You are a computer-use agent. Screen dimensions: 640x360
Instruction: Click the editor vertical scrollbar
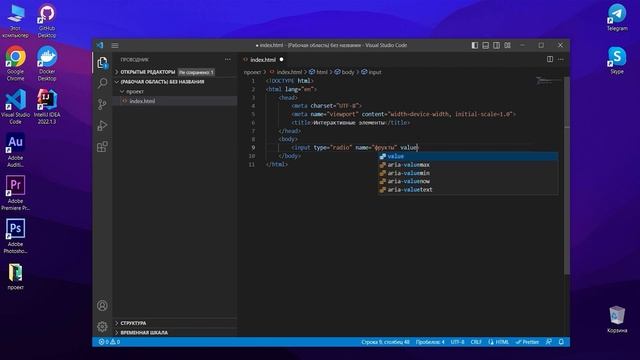coord(567,176)
